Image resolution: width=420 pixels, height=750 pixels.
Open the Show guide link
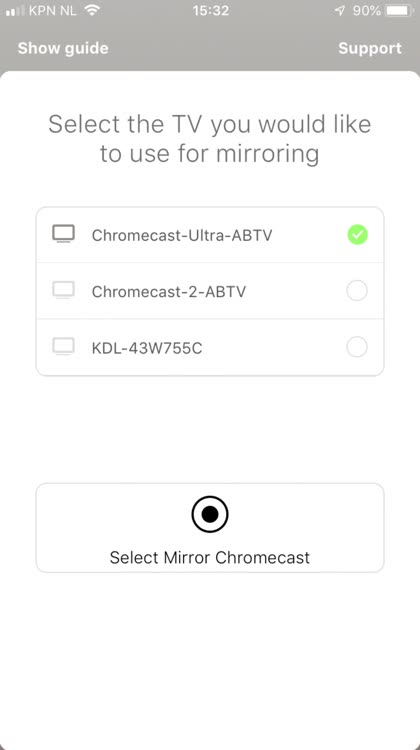tap(63, 48)
